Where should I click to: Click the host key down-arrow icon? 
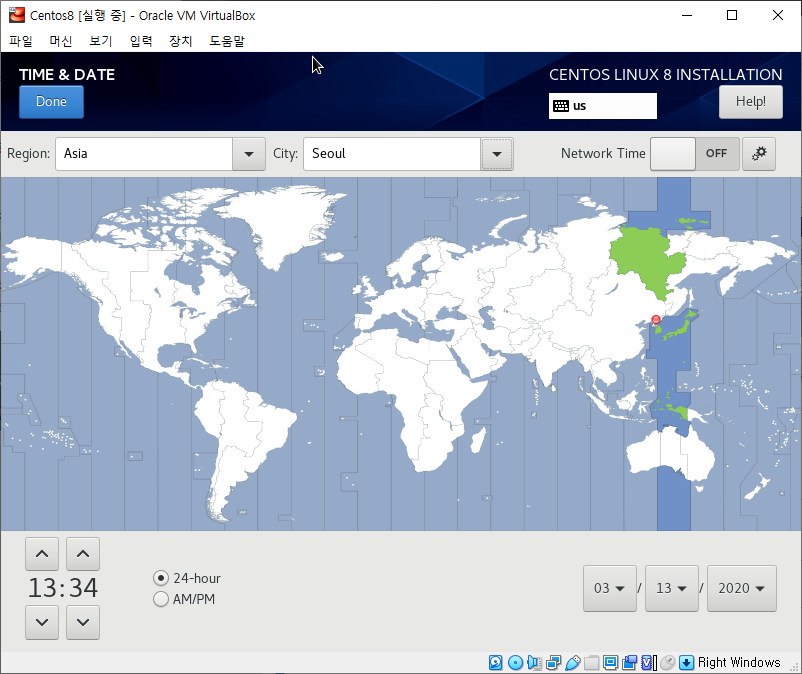point(686,663)
